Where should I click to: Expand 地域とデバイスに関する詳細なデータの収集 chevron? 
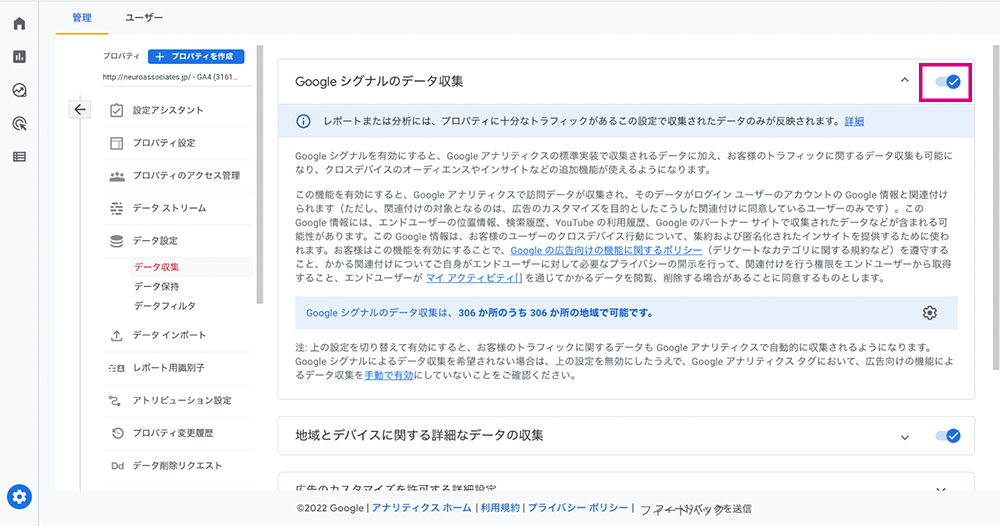pyautogui.click(x=904, y=437)
